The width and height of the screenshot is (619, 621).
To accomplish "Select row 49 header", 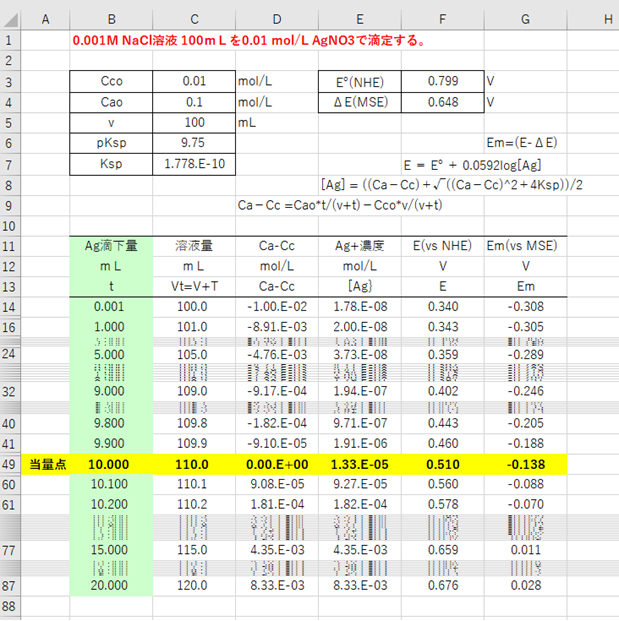I will pos(10,464).
